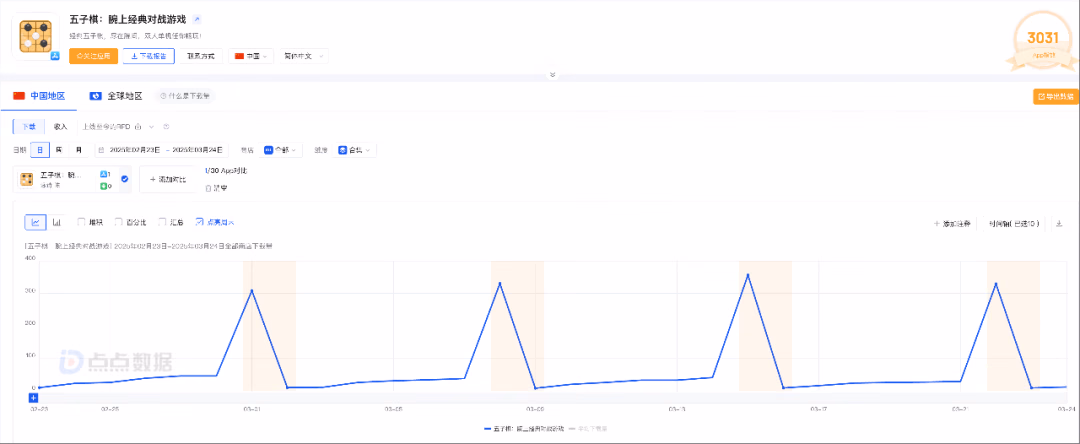This screenshot has width=1080, height=444.
Task: Click the 03-01 peak data point
Action: pos(252,290)
